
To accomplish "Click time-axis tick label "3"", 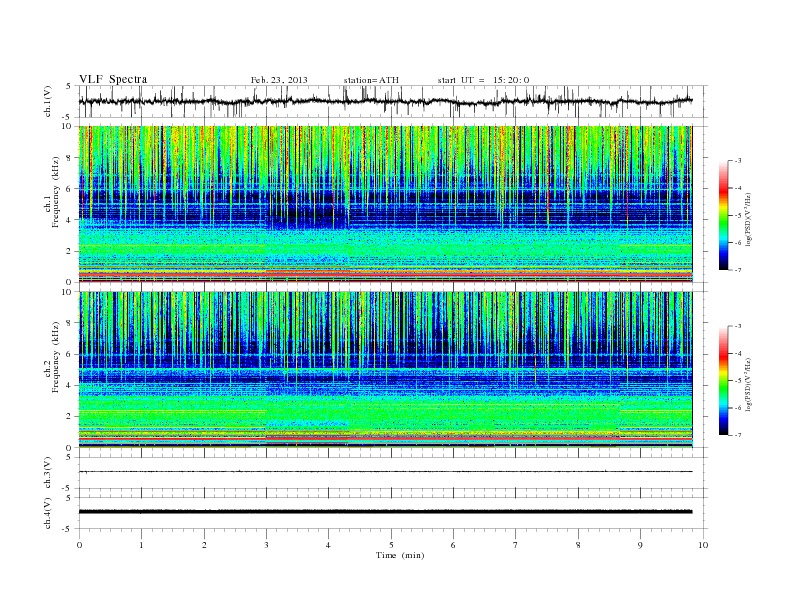I will pos(266,545).
